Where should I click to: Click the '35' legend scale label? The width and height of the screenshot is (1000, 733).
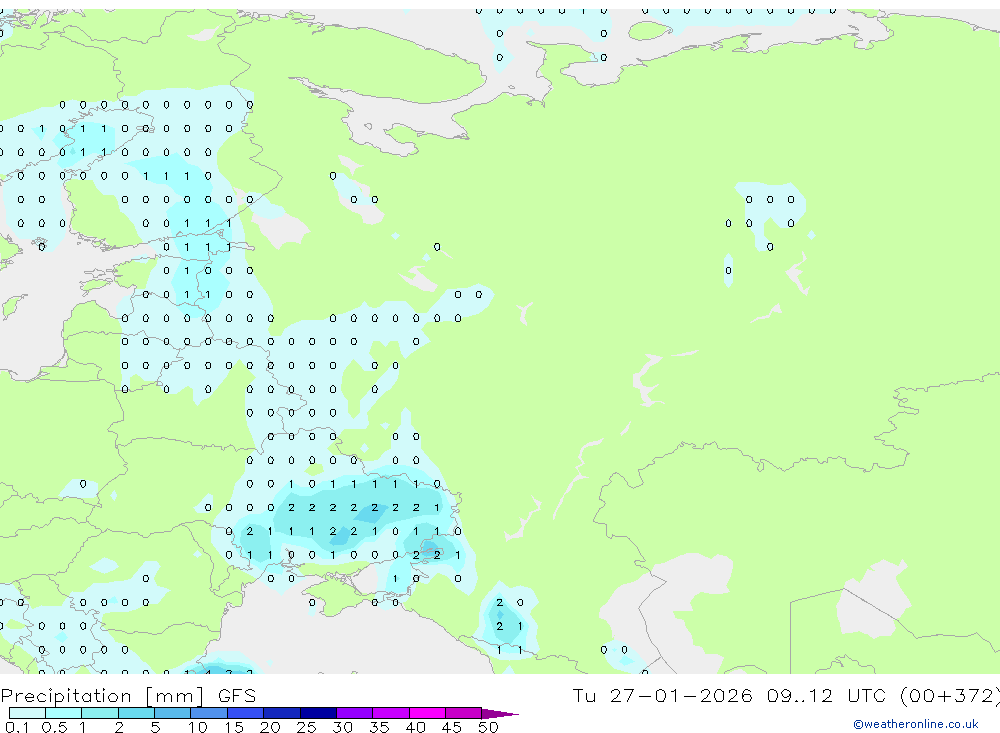tap(379, 727)
